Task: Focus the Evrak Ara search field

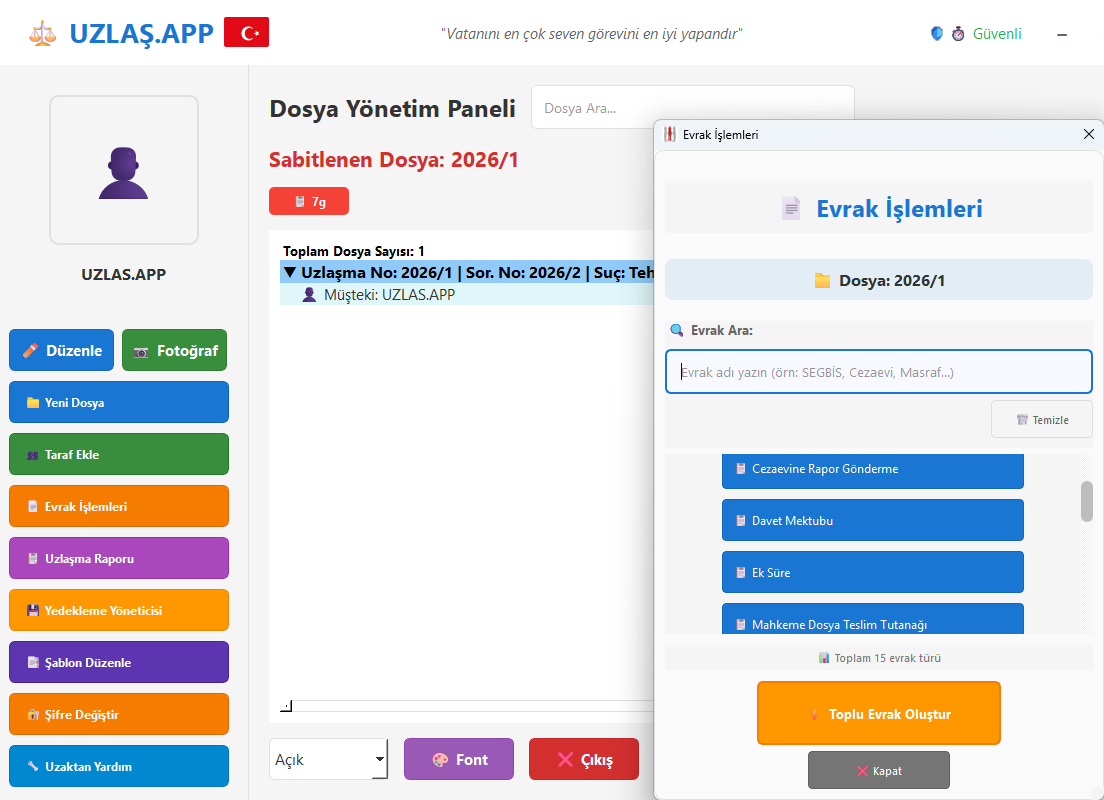Action: [x=878, y=372]
